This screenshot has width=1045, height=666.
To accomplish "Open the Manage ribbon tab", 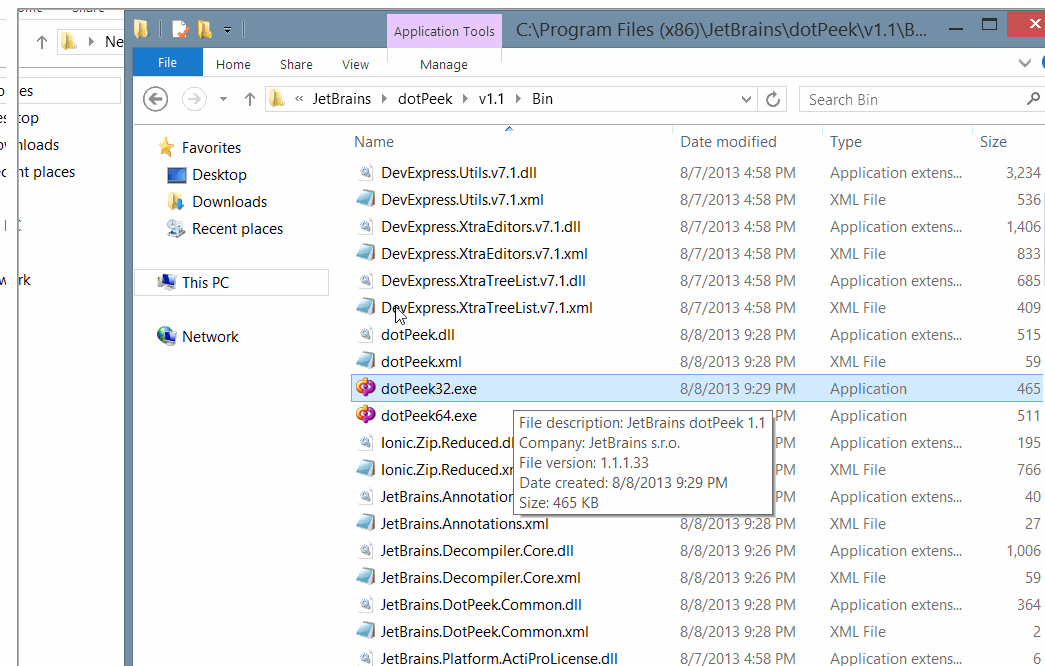I will (x=443, y=64).
